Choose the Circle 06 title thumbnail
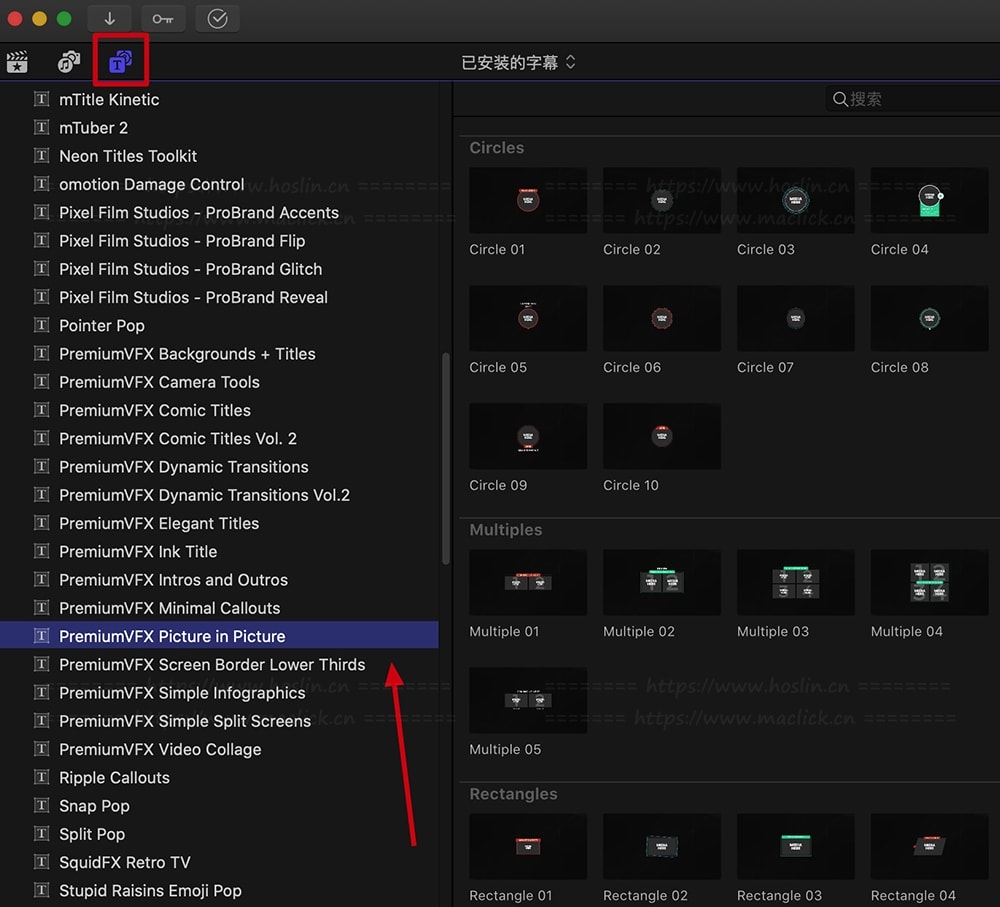The width and height of the screenshot is (1000, 907). tap(662, 318)
